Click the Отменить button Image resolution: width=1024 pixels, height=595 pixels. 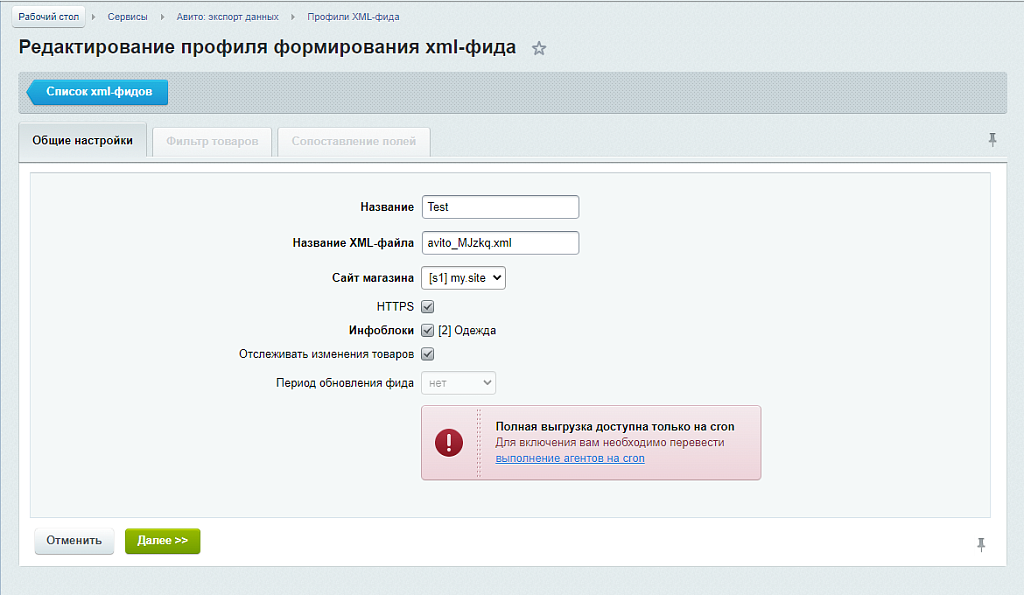[74, 541]
